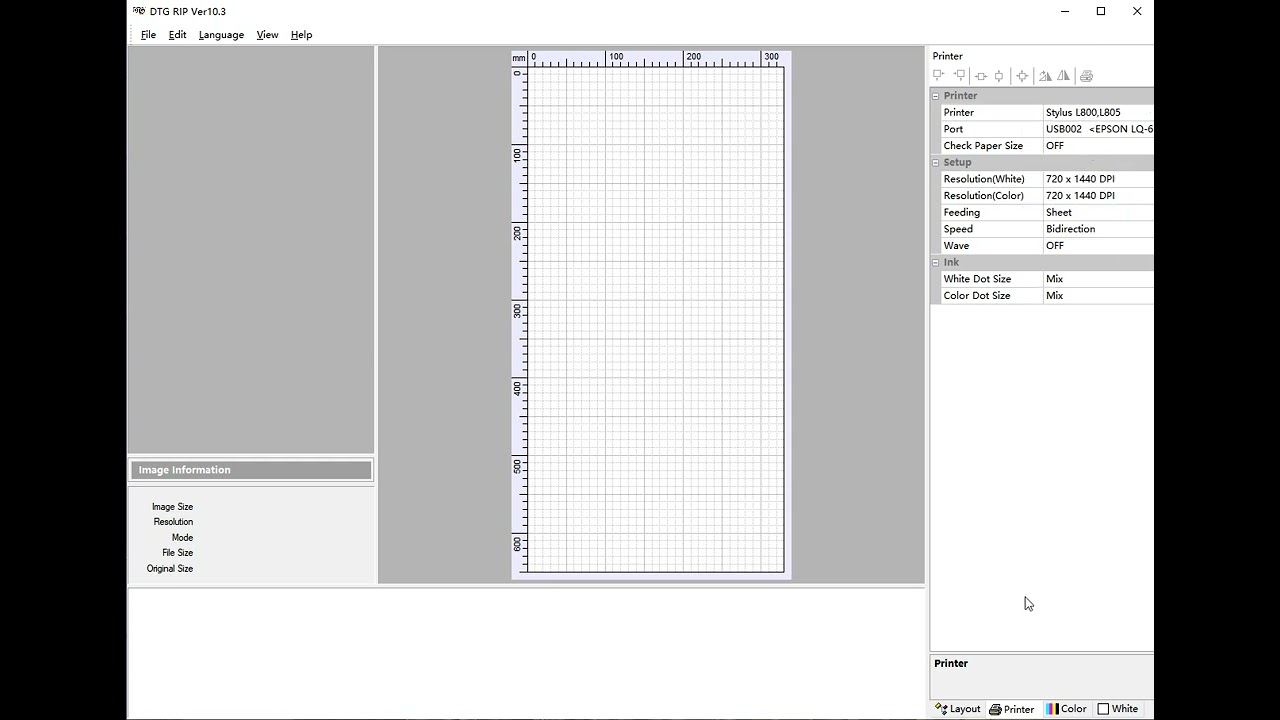
Task: Switch to the Color tab
Action: coord(1067,709)
